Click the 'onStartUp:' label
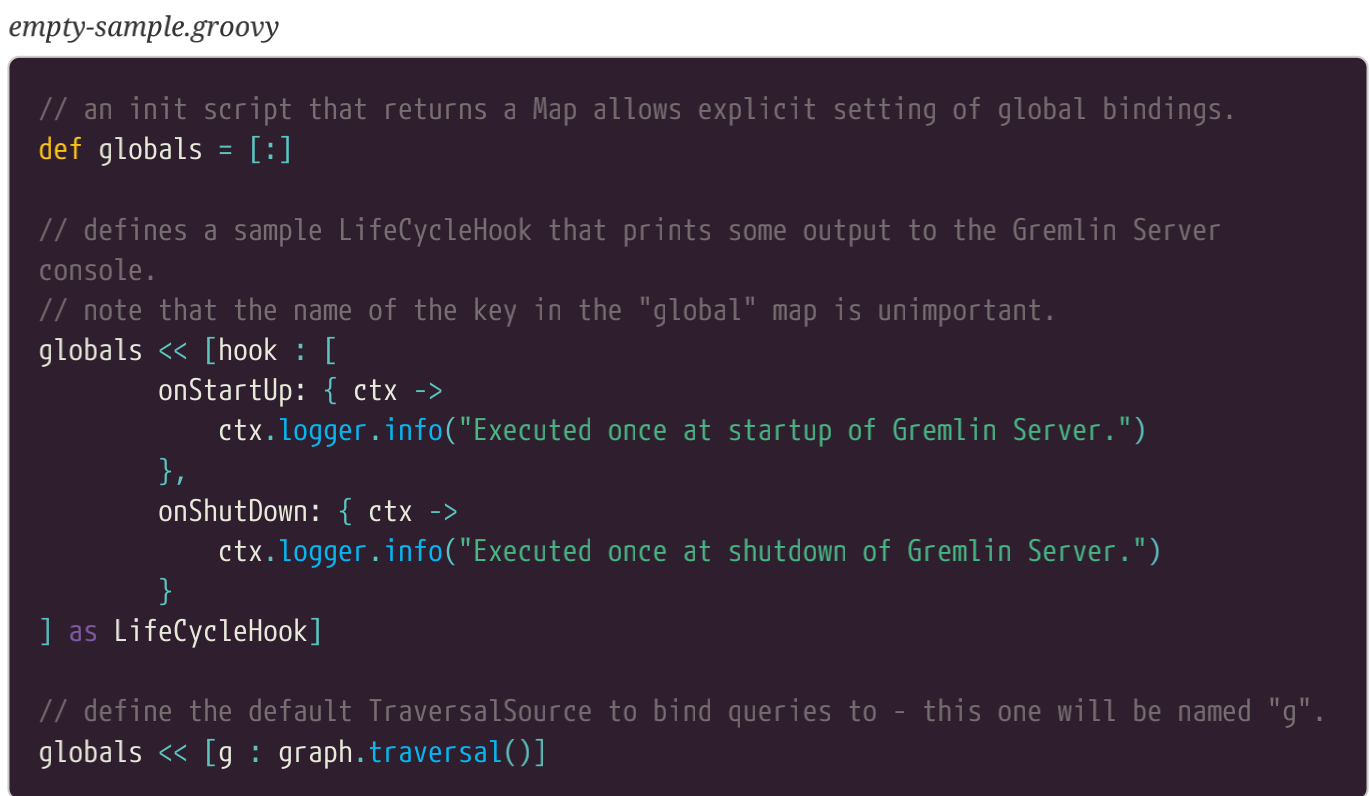The height and width of the screenshot is (796, 1370). coord(233,390)
